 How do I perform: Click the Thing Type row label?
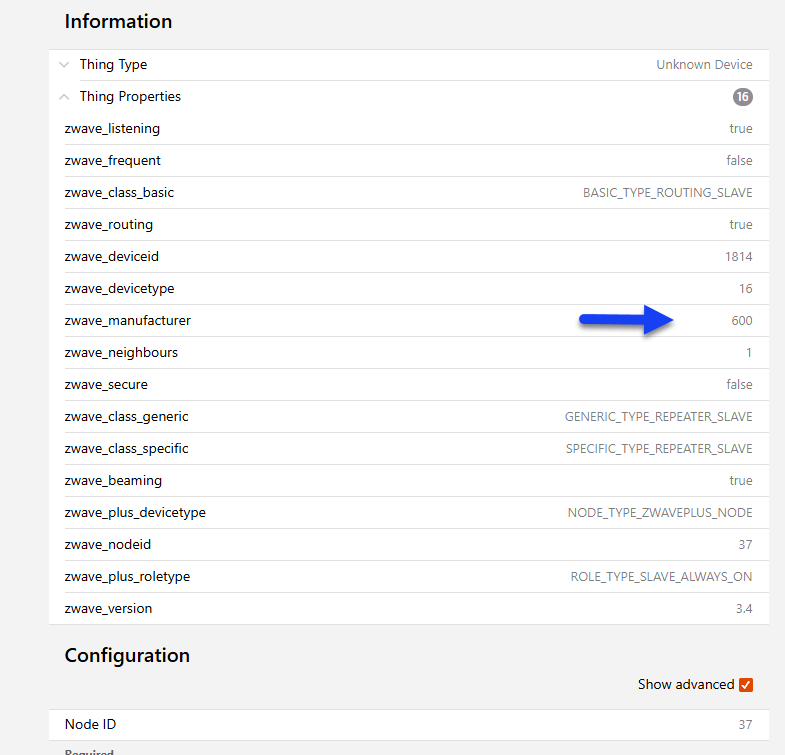tap(113, 65)
